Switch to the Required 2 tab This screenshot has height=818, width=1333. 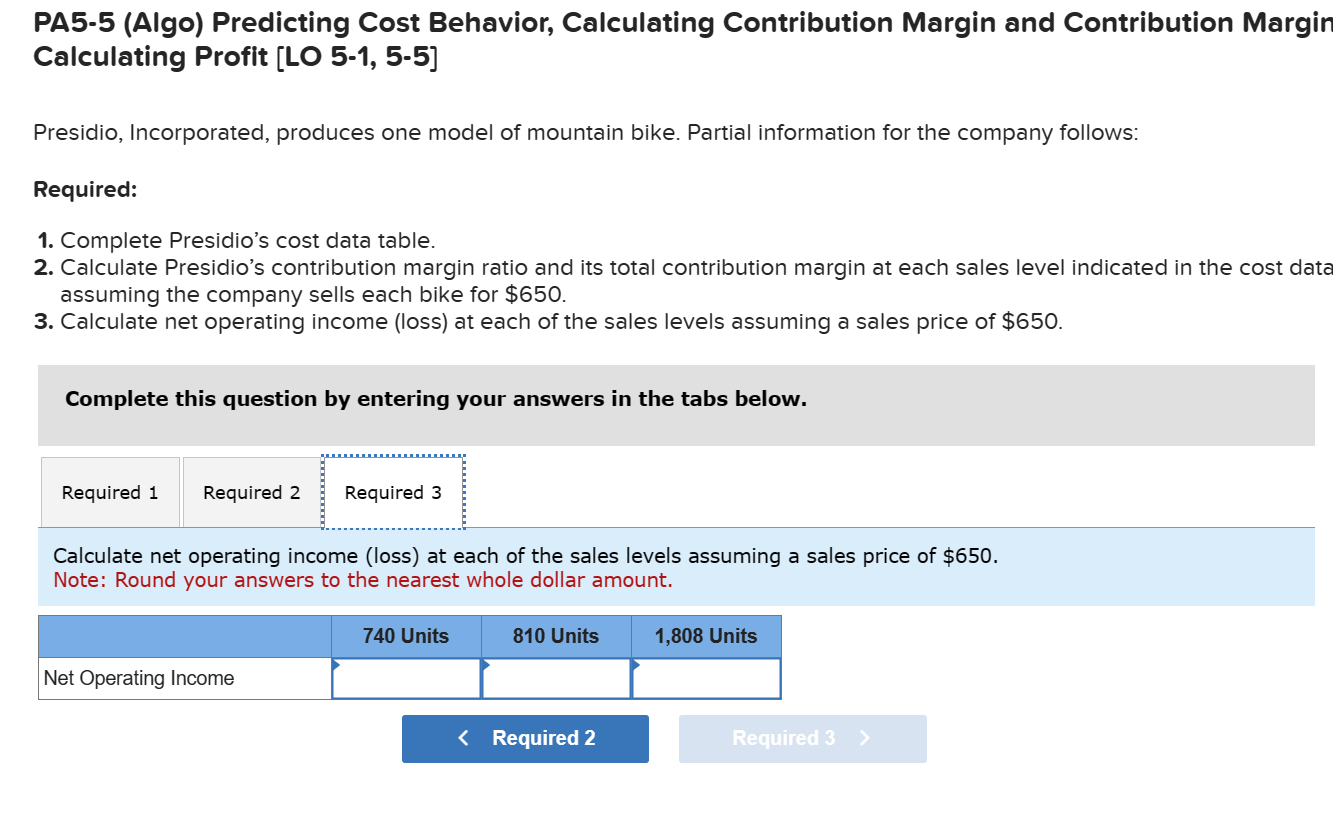pos(250,491)
